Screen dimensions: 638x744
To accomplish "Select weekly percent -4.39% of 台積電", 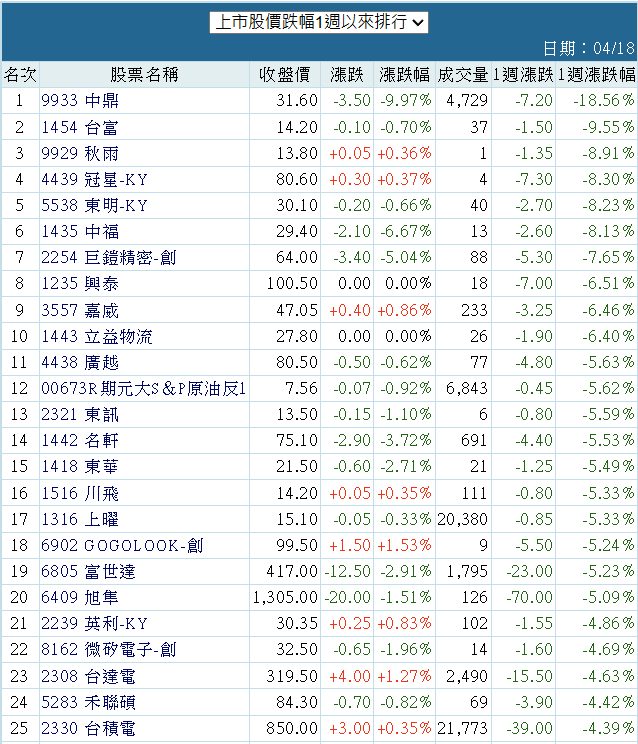I will 608,728.
